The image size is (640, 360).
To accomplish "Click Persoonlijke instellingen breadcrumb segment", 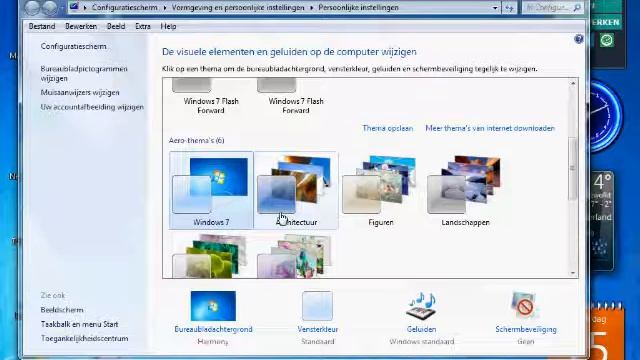I will point(358,7).
